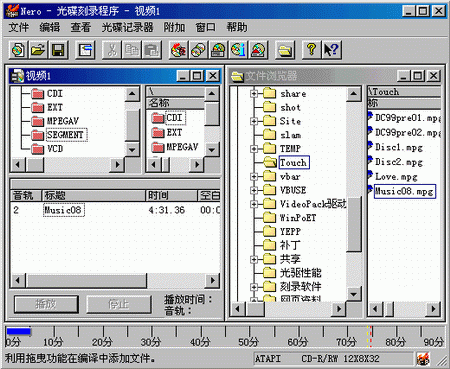Viewport: 450px width, 369px height.
Task: Open the File Browser toolbar icon
Action: click(285, 50)
